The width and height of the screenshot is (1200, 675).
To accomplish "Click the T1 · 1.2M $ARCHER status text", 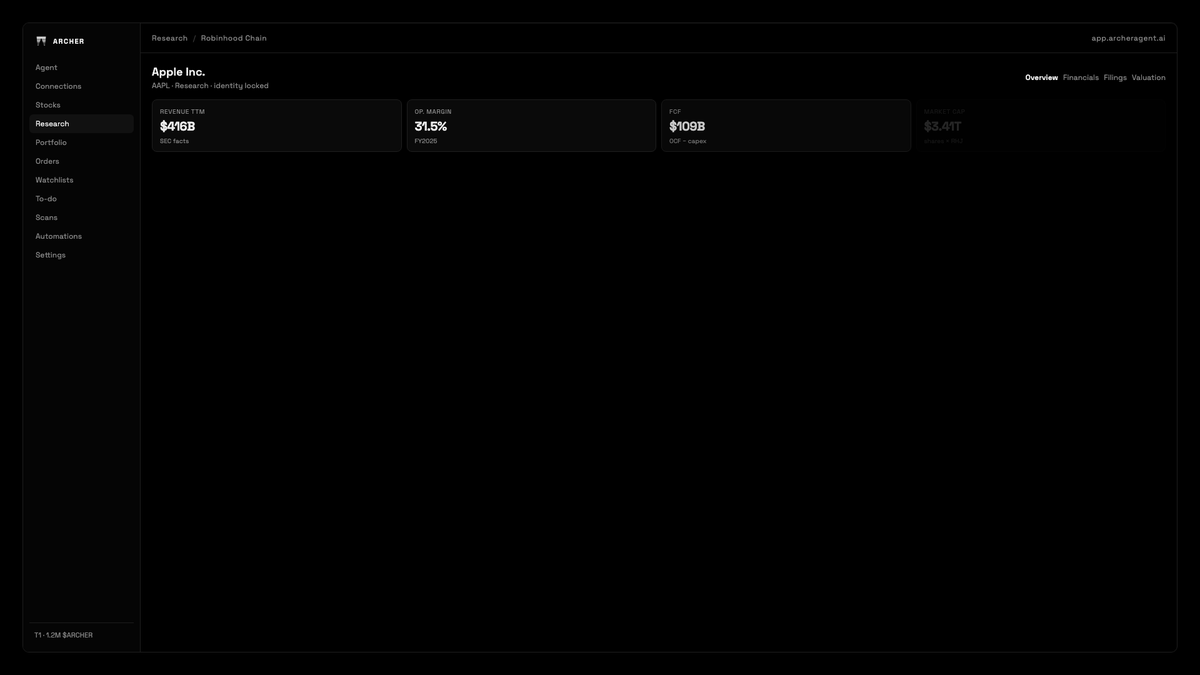I will [64, 635].
